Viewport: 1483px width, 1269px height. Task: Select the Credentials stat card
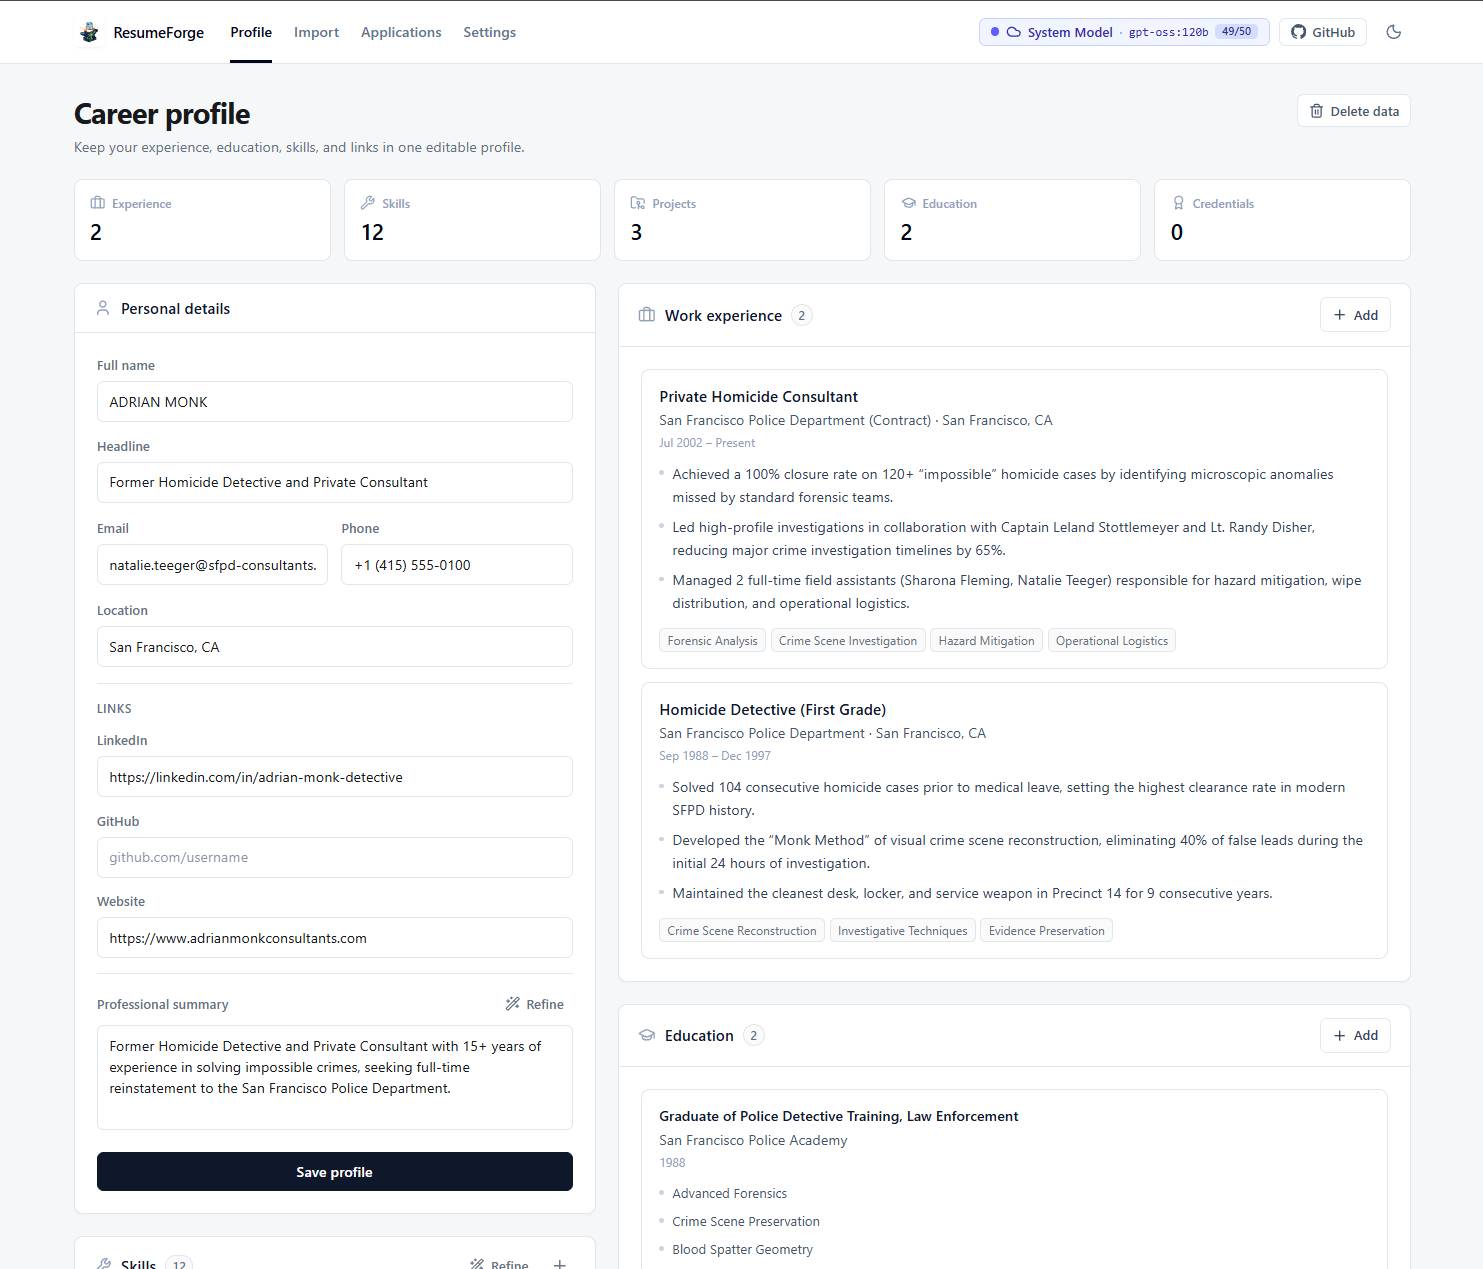pyautogui.click(x=1282, y=220)
